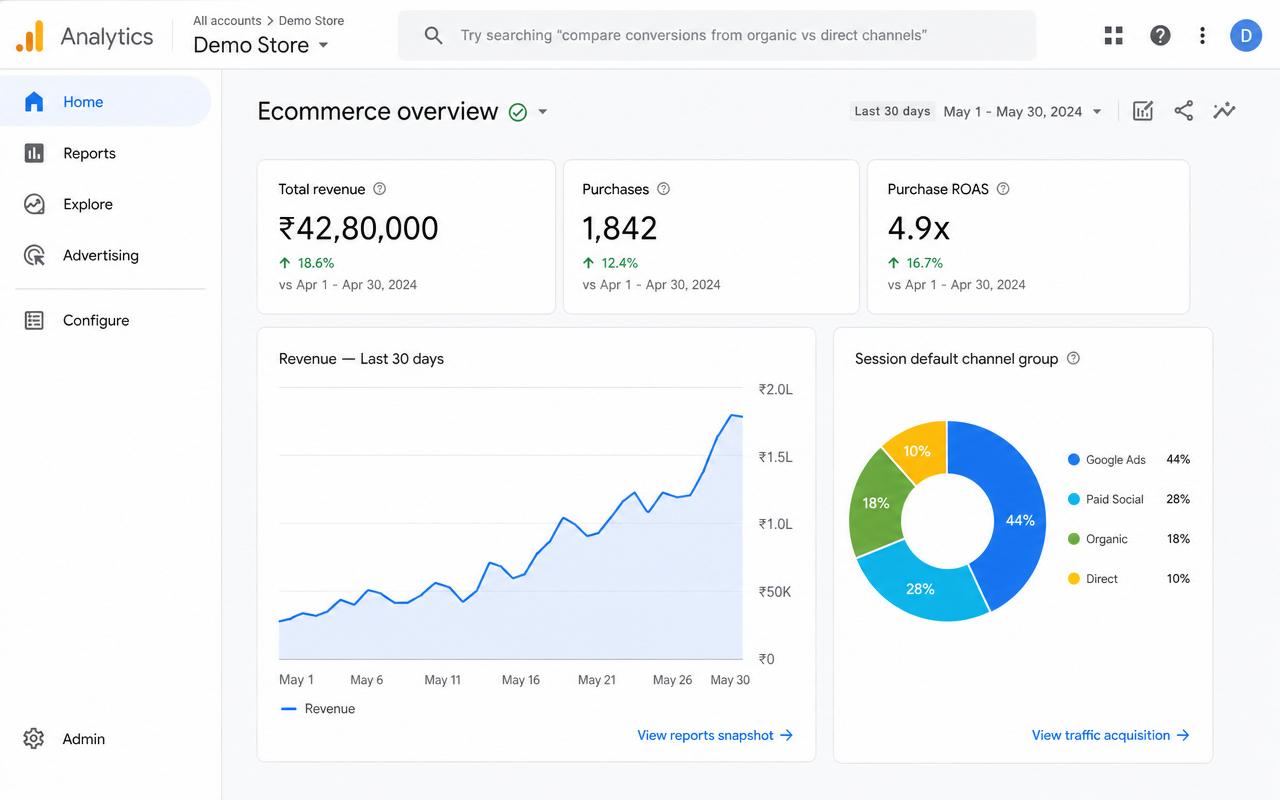The height and width of the screenshot is (800, 1280).
Task: Open the help question mark icon
Action: (x=1160, y=36)
